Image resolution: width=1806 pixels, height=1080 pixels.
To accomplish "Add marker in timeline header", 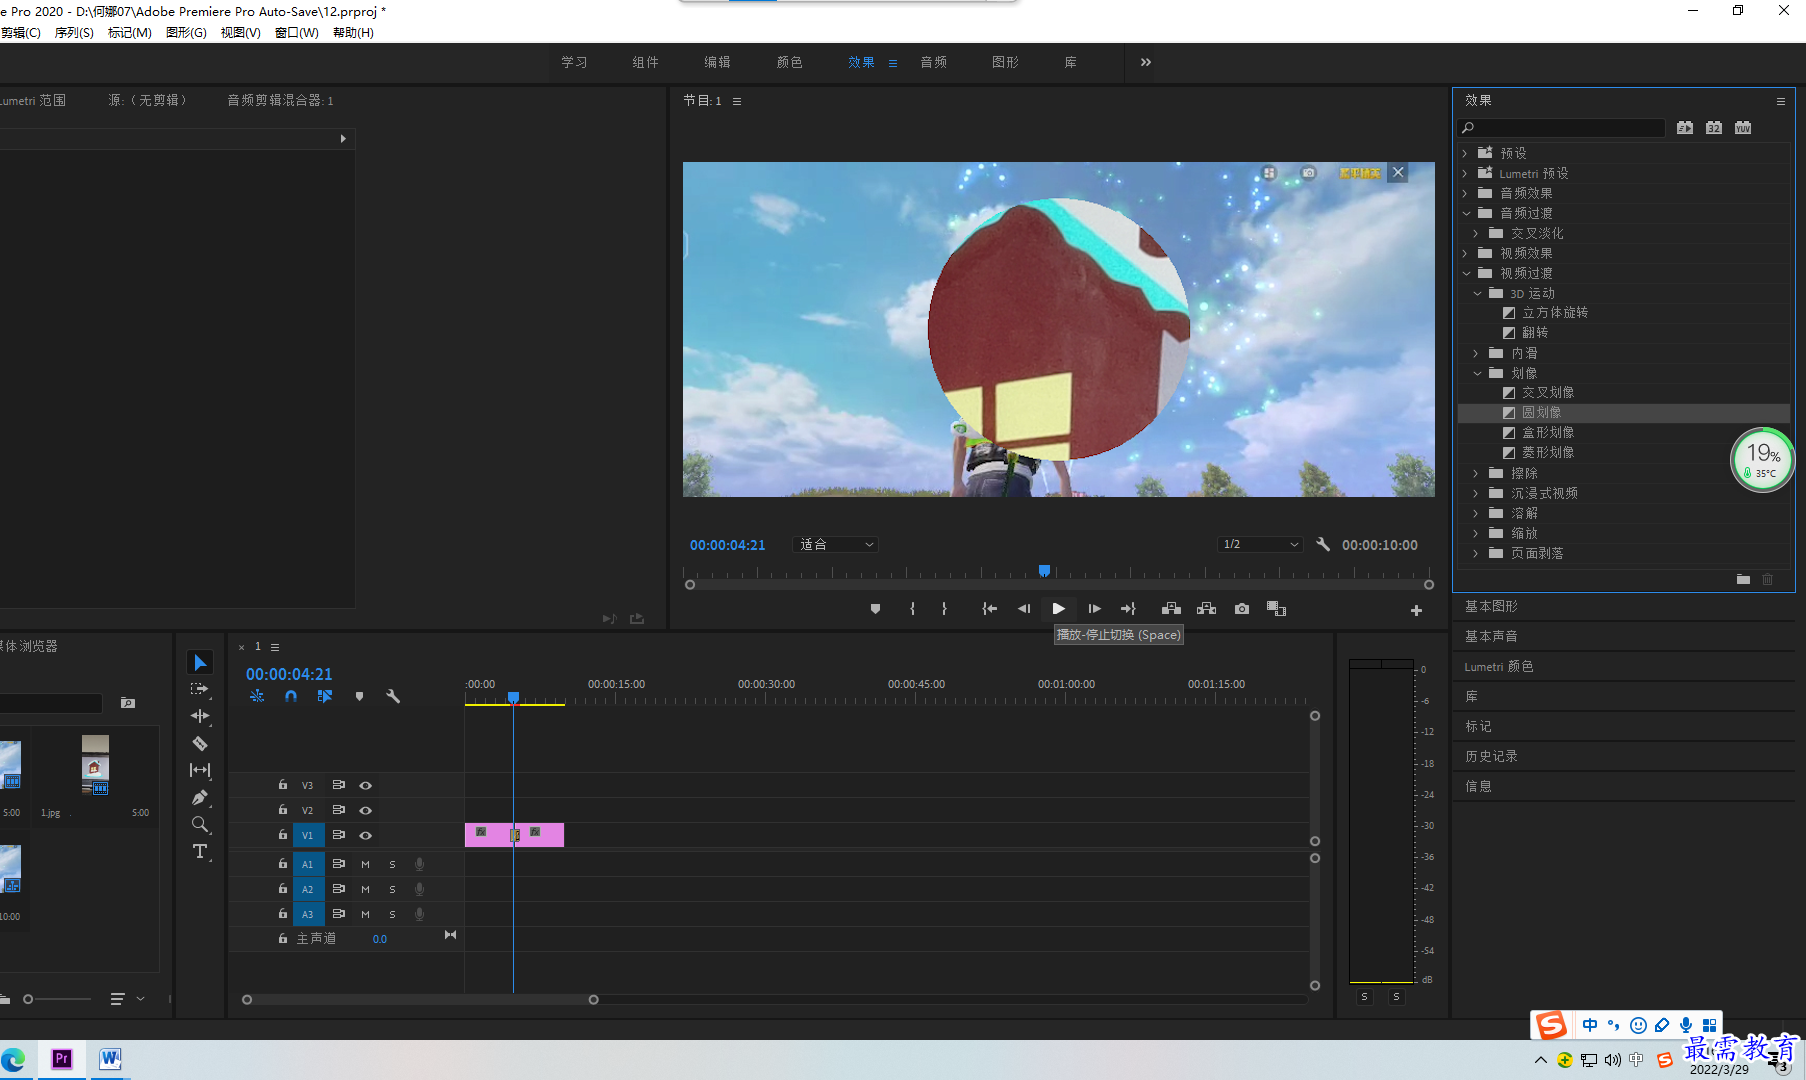I will pos(359,696).
